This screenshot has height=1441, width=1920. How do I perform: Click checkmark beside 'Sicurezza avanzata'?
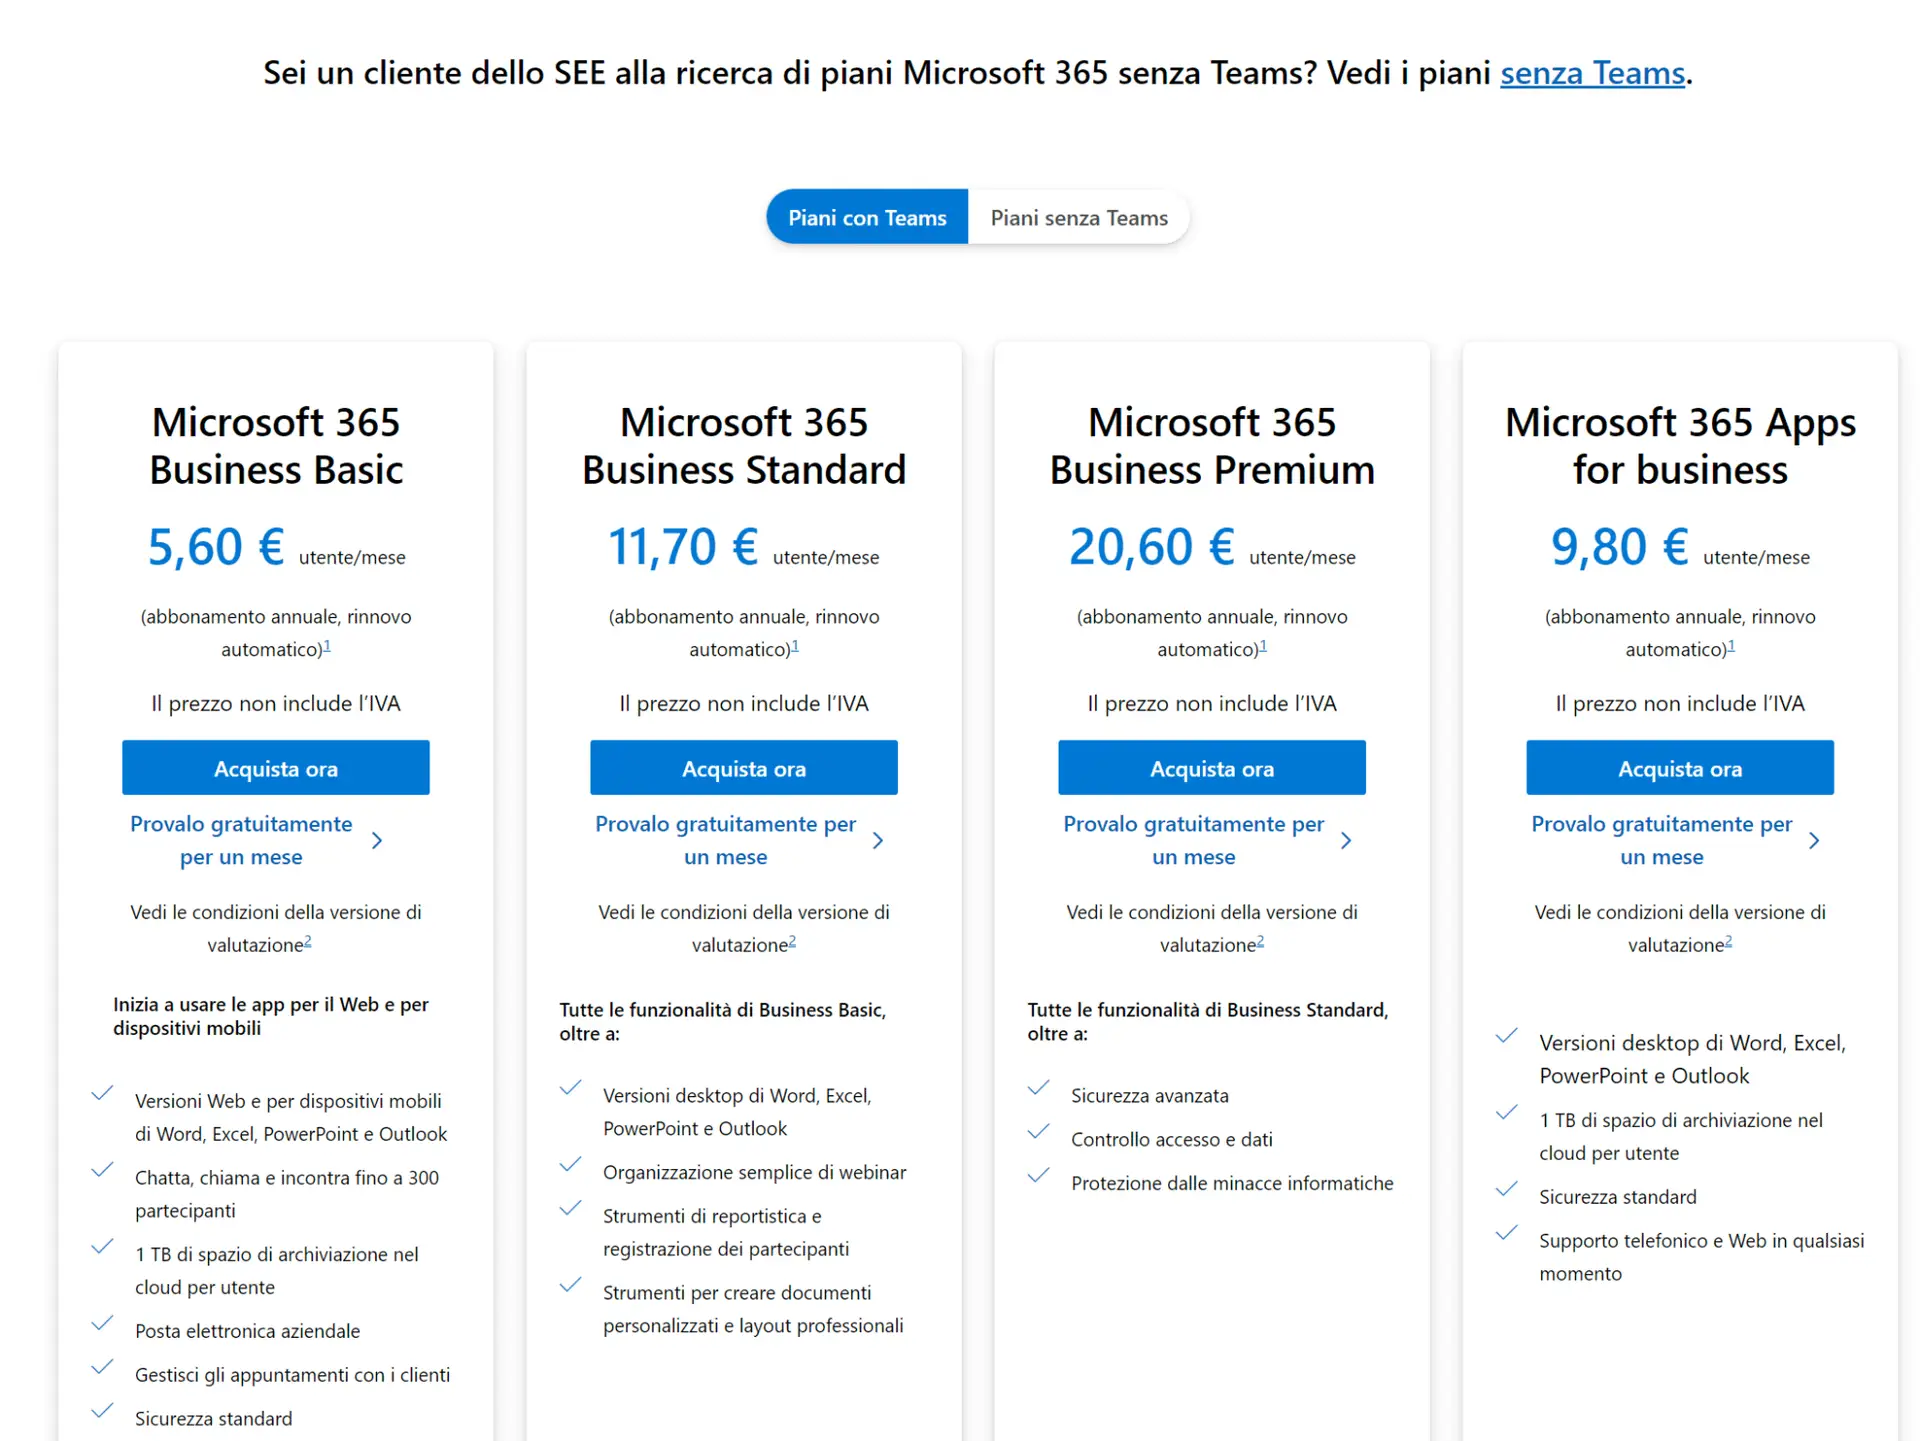pos(1039,1088)
